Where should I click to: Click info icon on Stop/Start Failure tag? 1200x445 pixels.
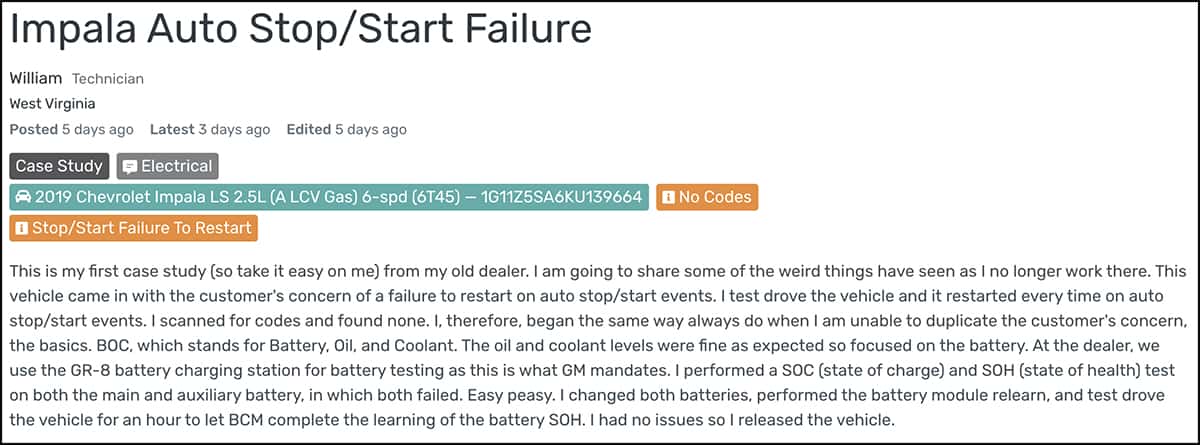tap(21, 228)
